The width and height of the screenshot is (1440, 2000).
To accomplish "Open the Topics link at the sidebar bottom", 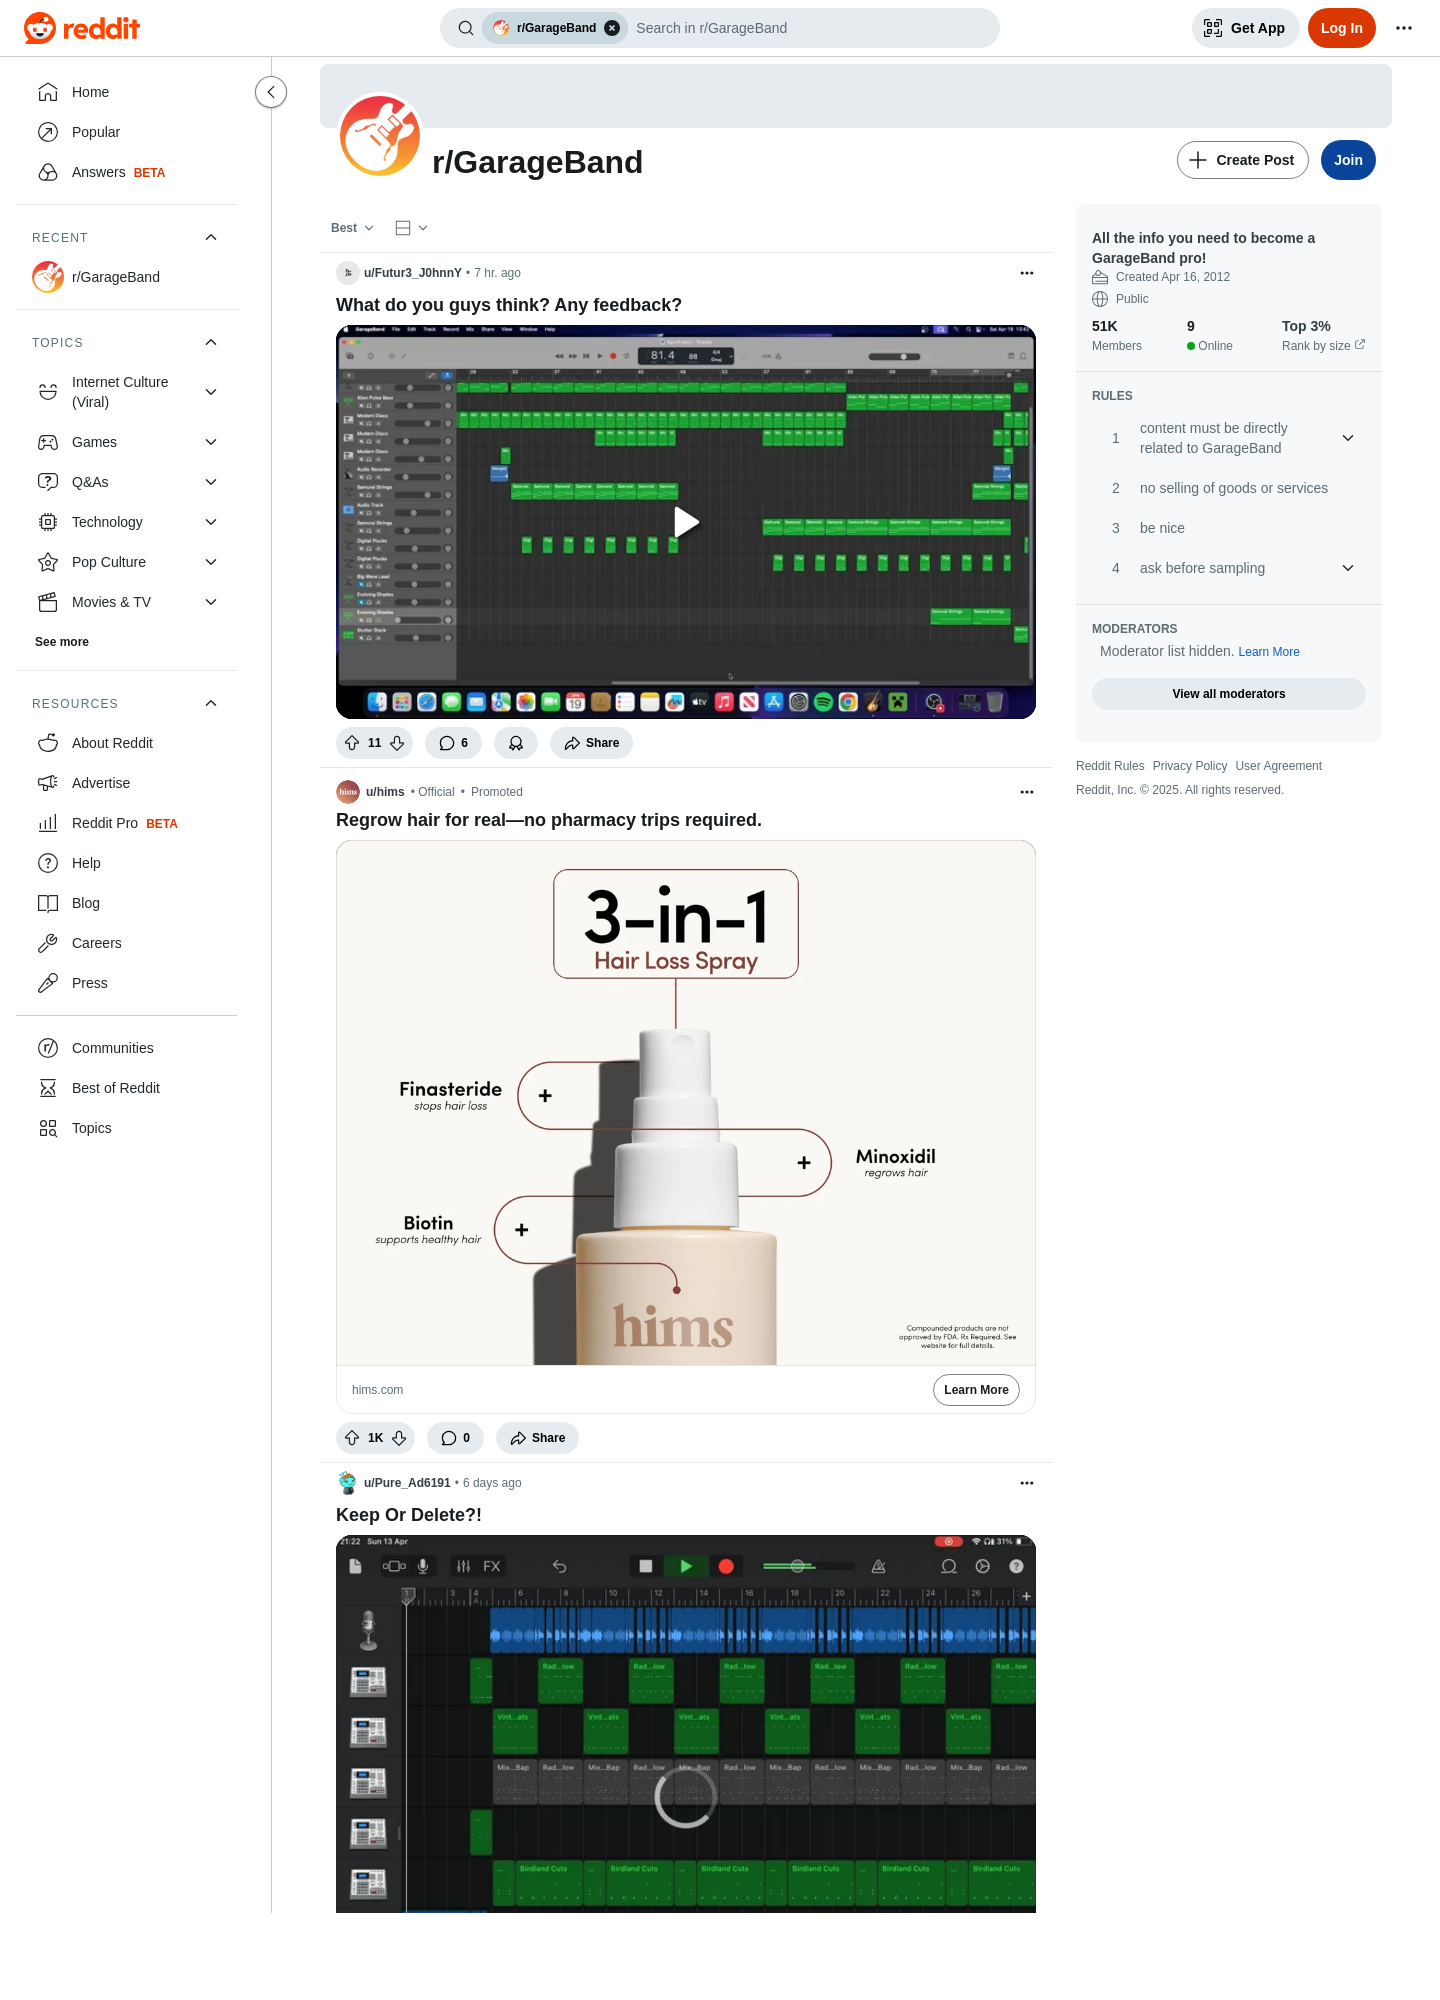I will pyautogui.click(x=126, y=1128).
